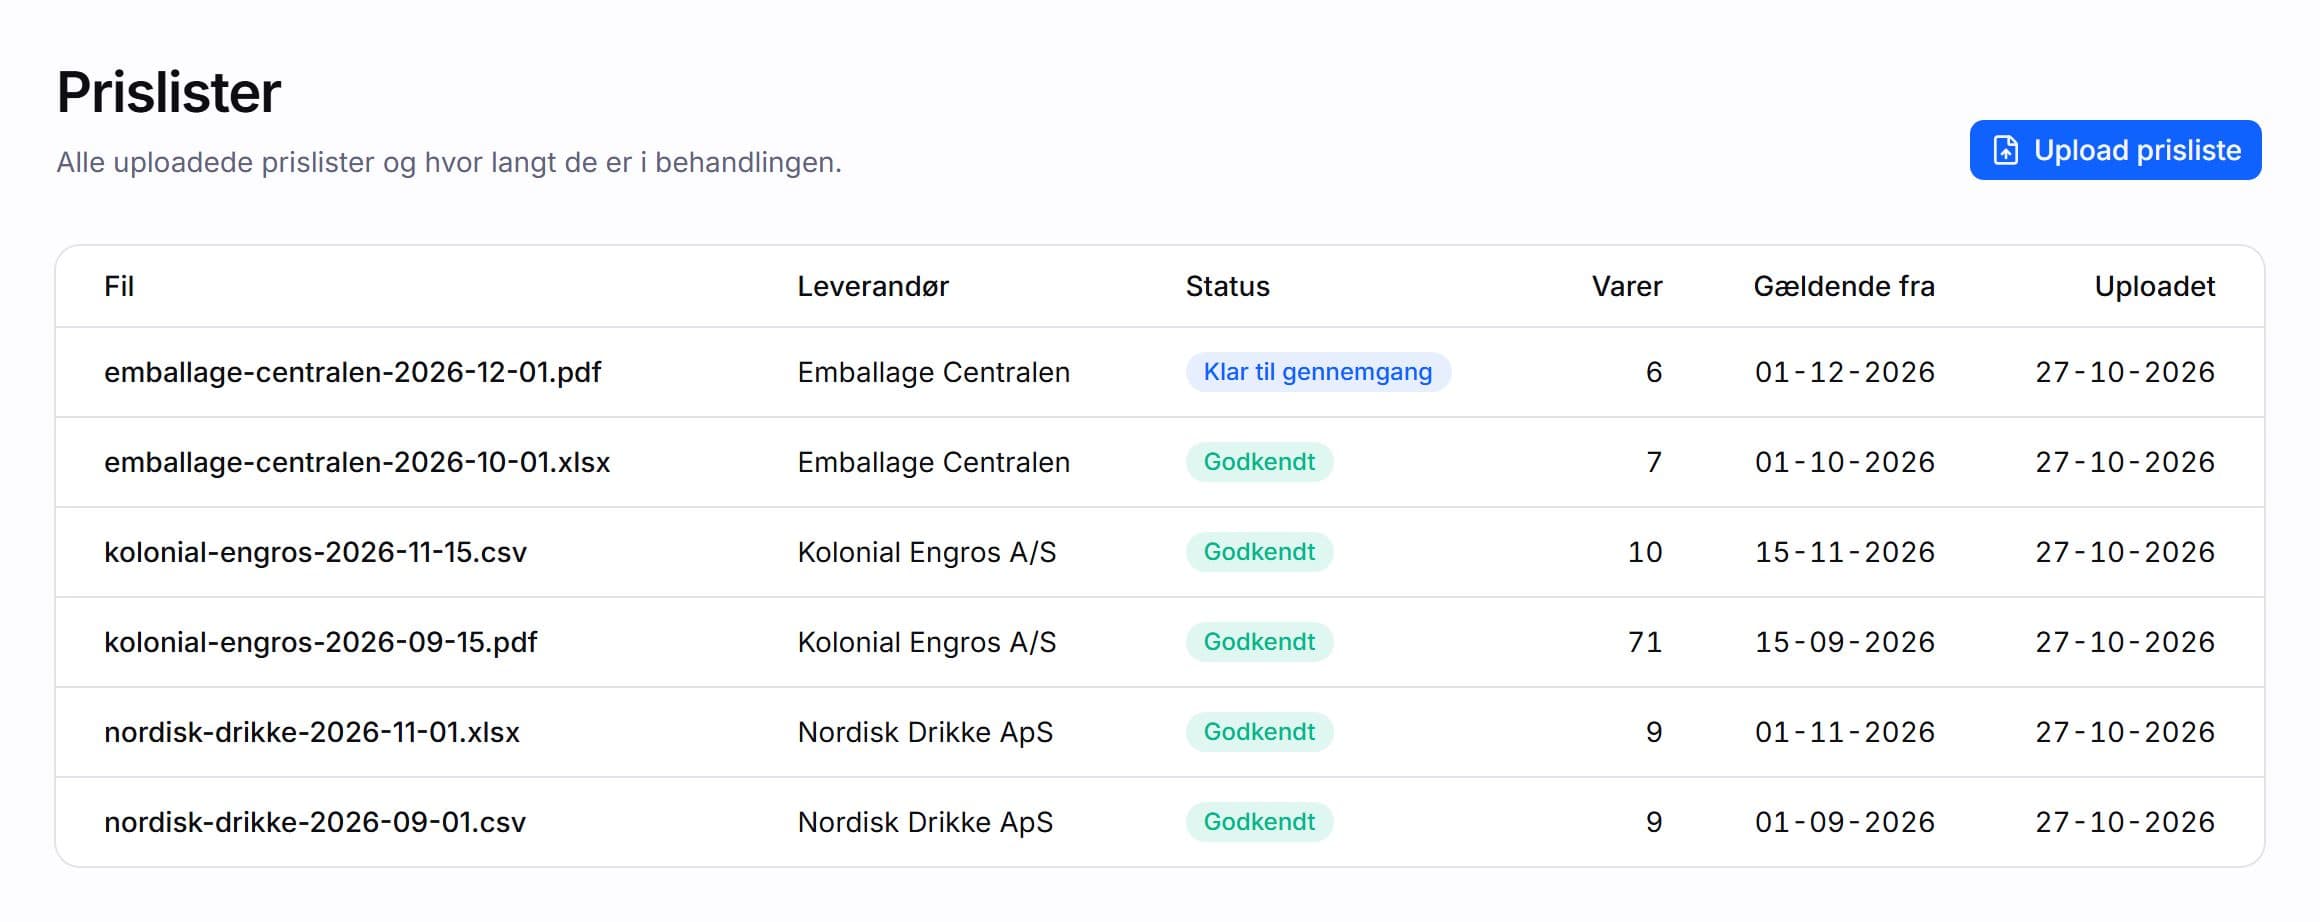Click Emballage Centralen supplier in first row
The image size is (2320, 922).
pos(934,372)
